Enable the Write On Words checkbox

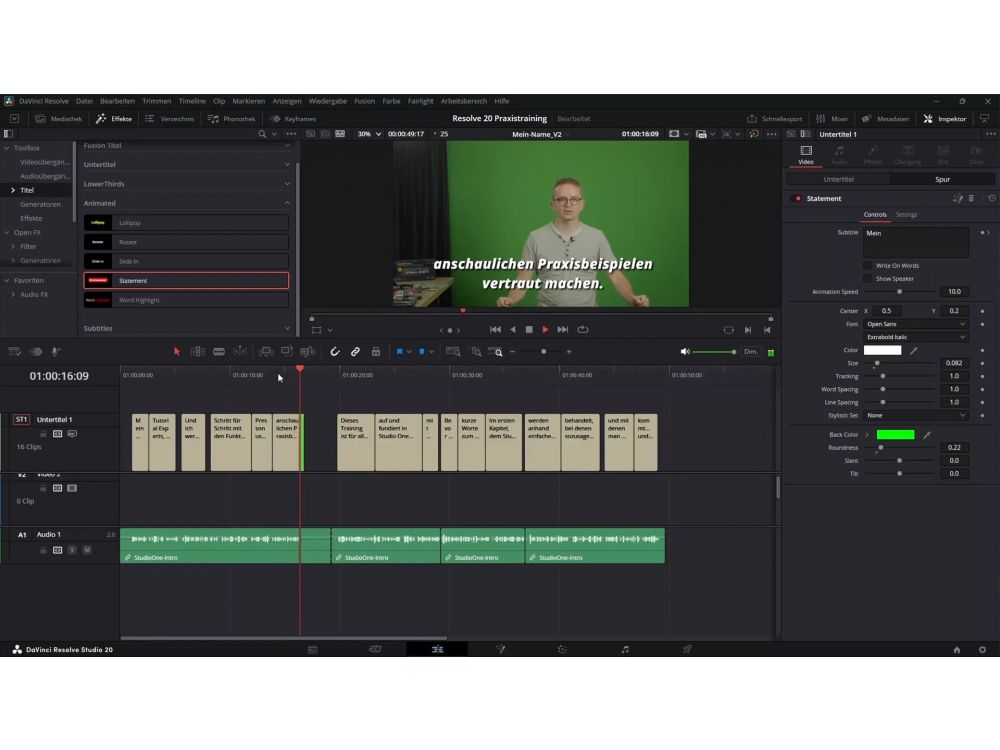[867, 266]
